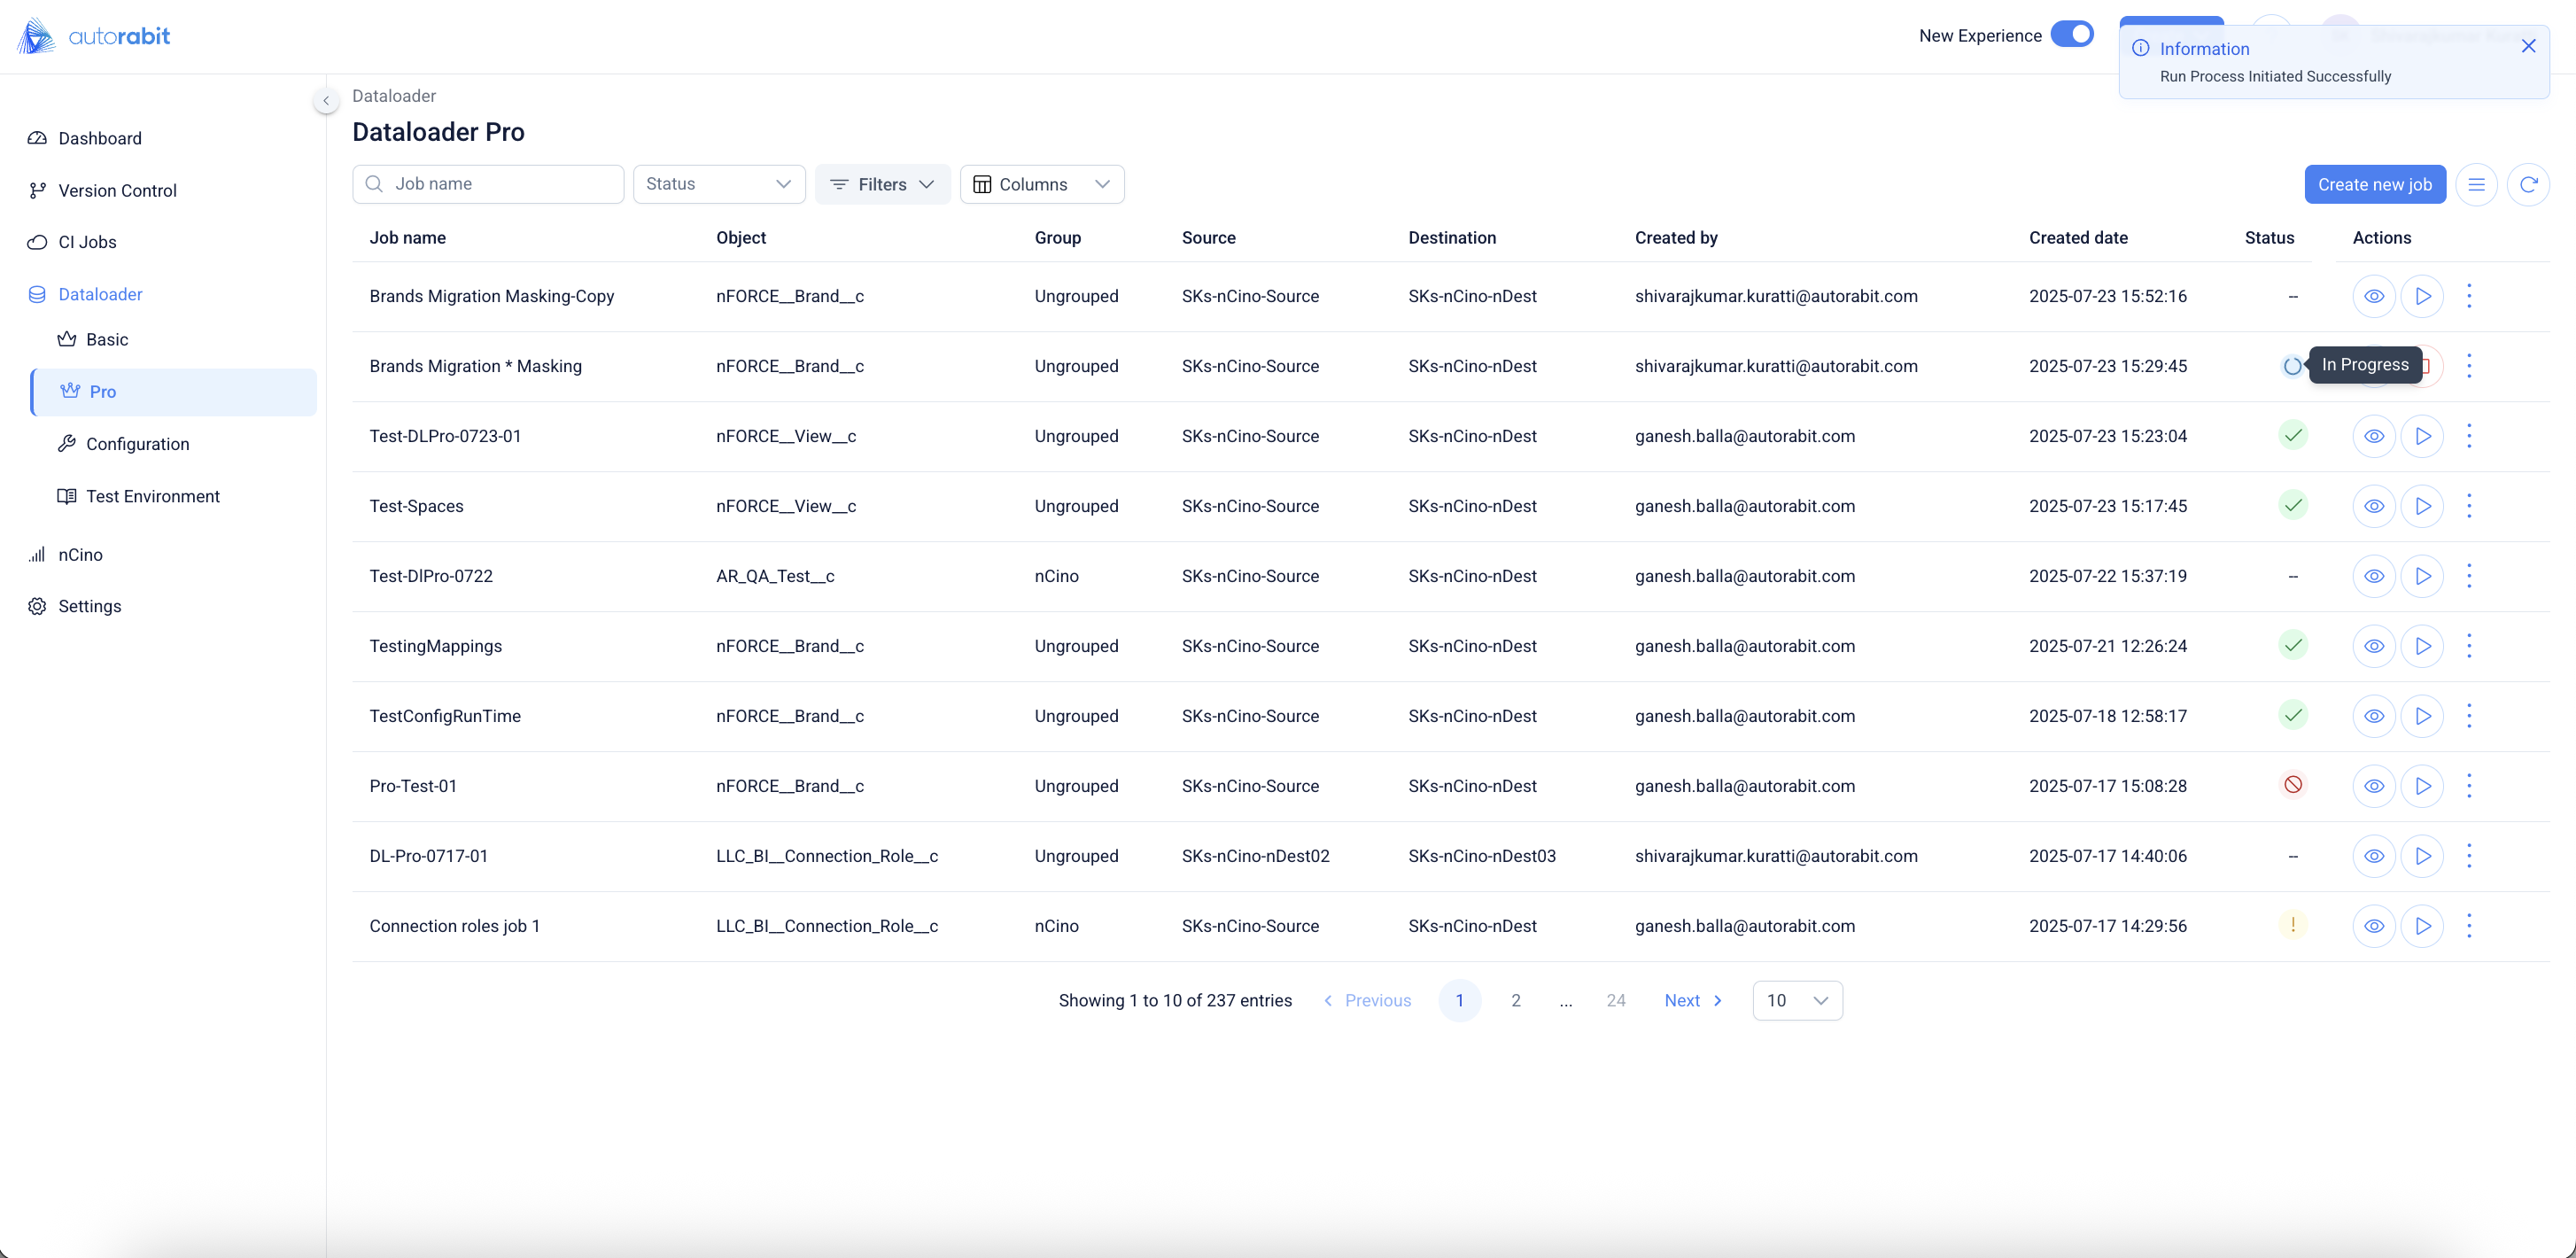
Task: Open Configuration in Dataloader menu
Action: (137, 444)
